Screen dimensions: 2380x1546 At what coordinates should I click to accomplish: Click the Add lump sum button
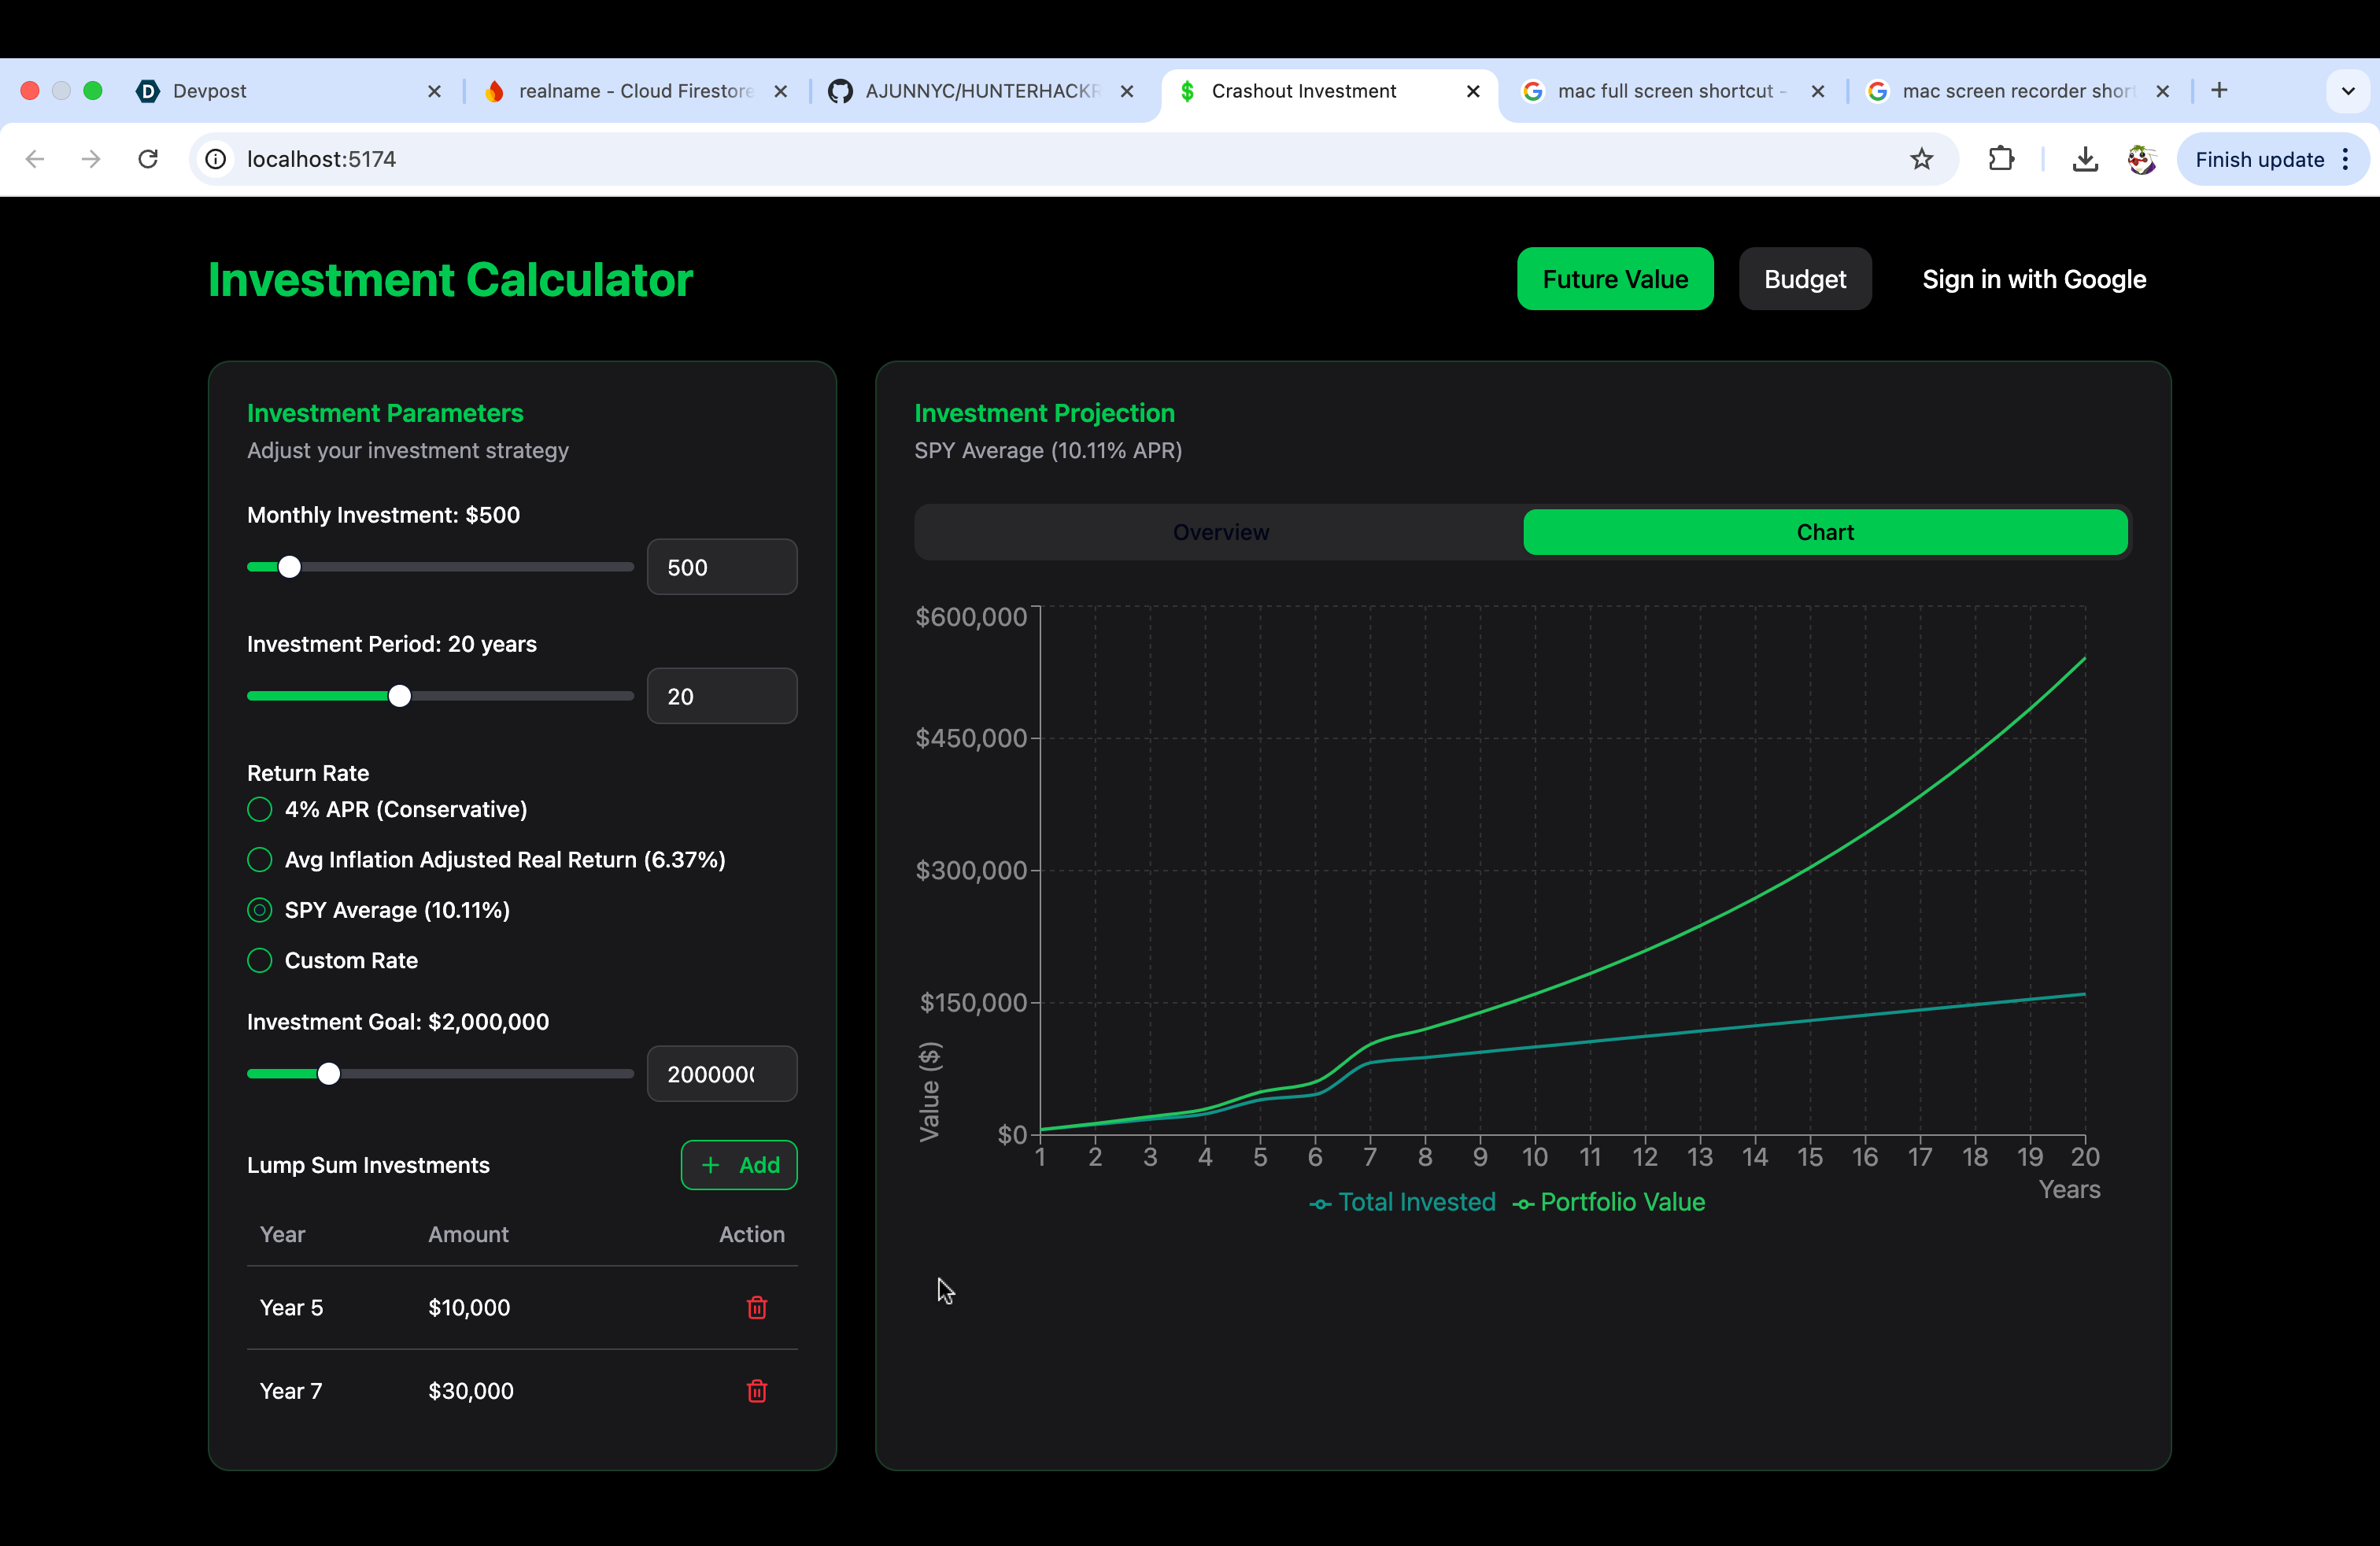click(x=738, y=1164)
